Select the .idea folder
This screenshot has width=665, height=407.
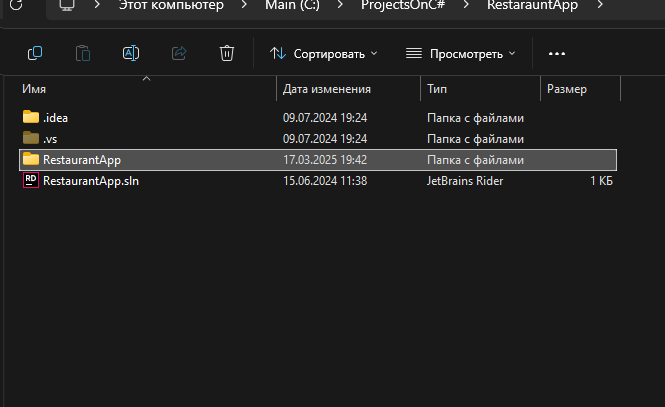click(56, 117)
